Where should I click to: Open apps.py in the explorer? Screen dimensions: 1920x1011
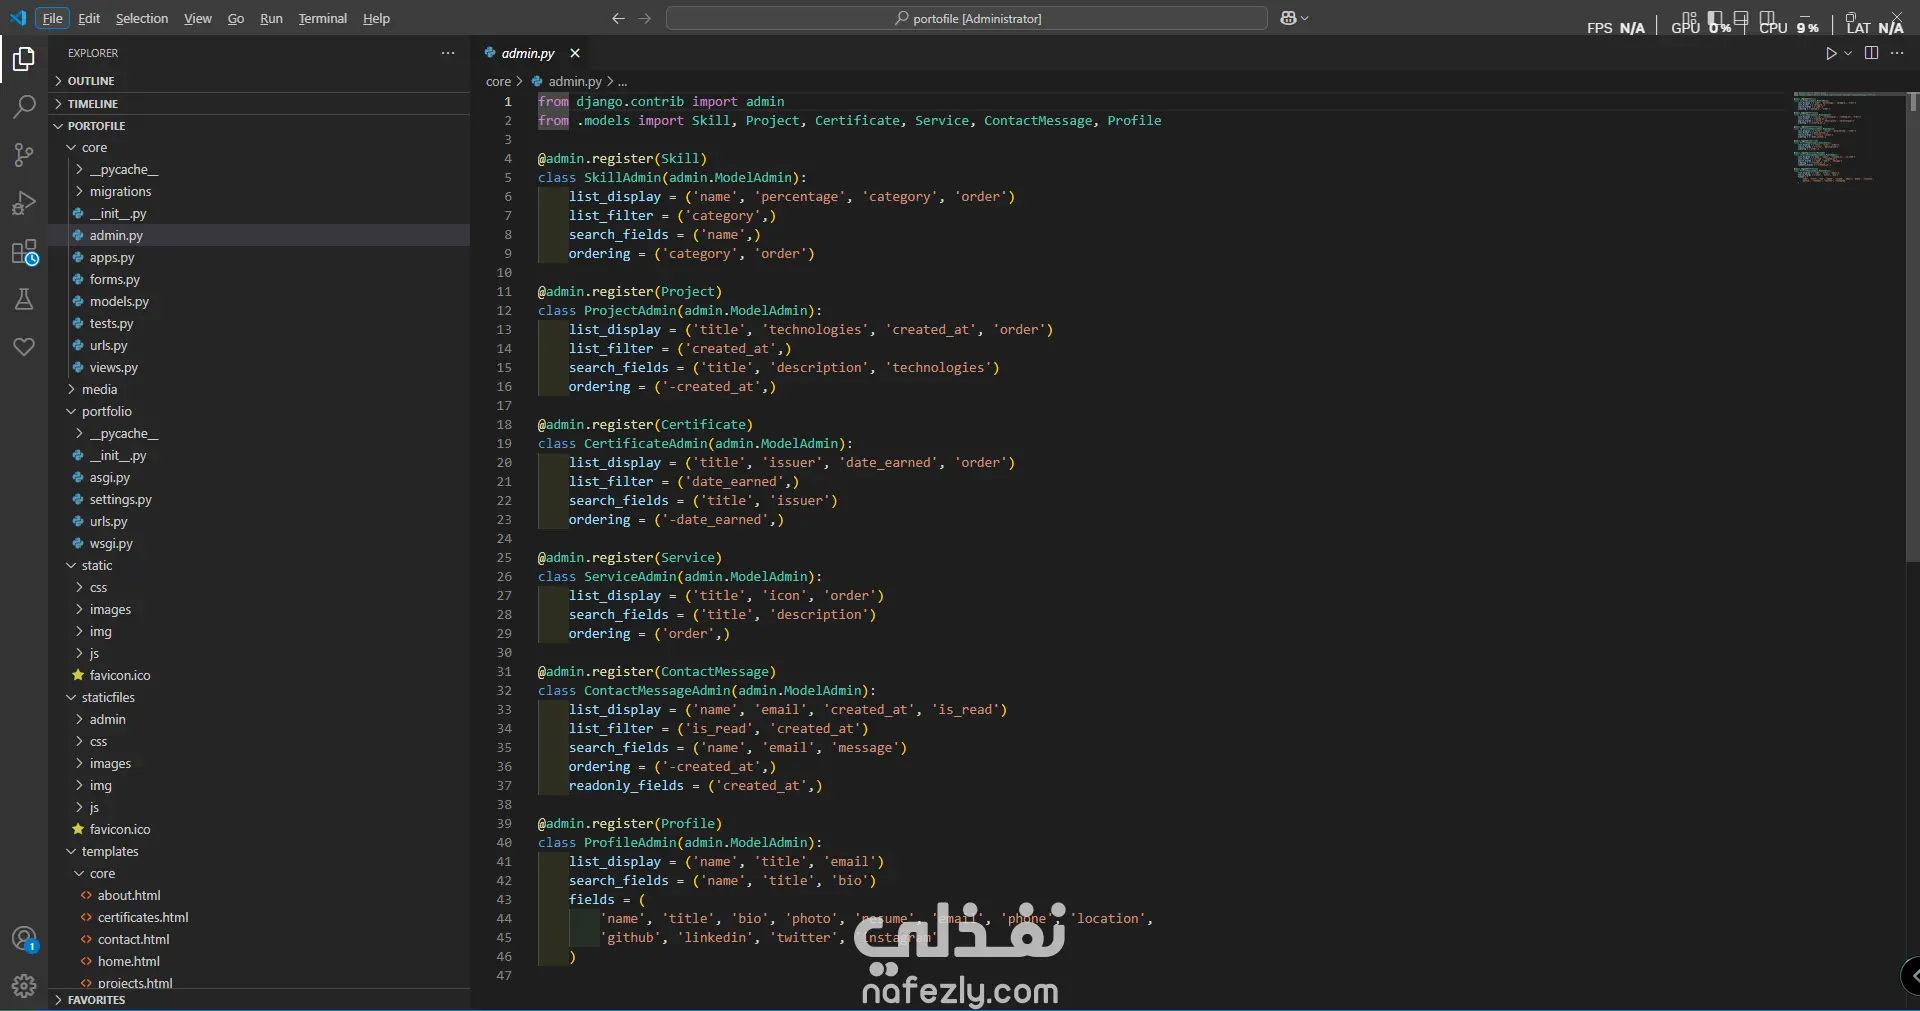pos(260,258)
